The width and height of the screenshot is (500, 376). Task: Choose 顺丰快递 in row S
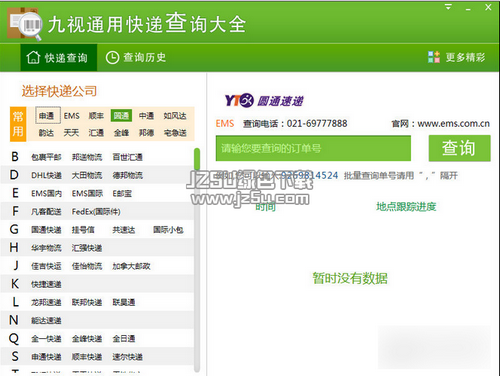click(87, 357)
